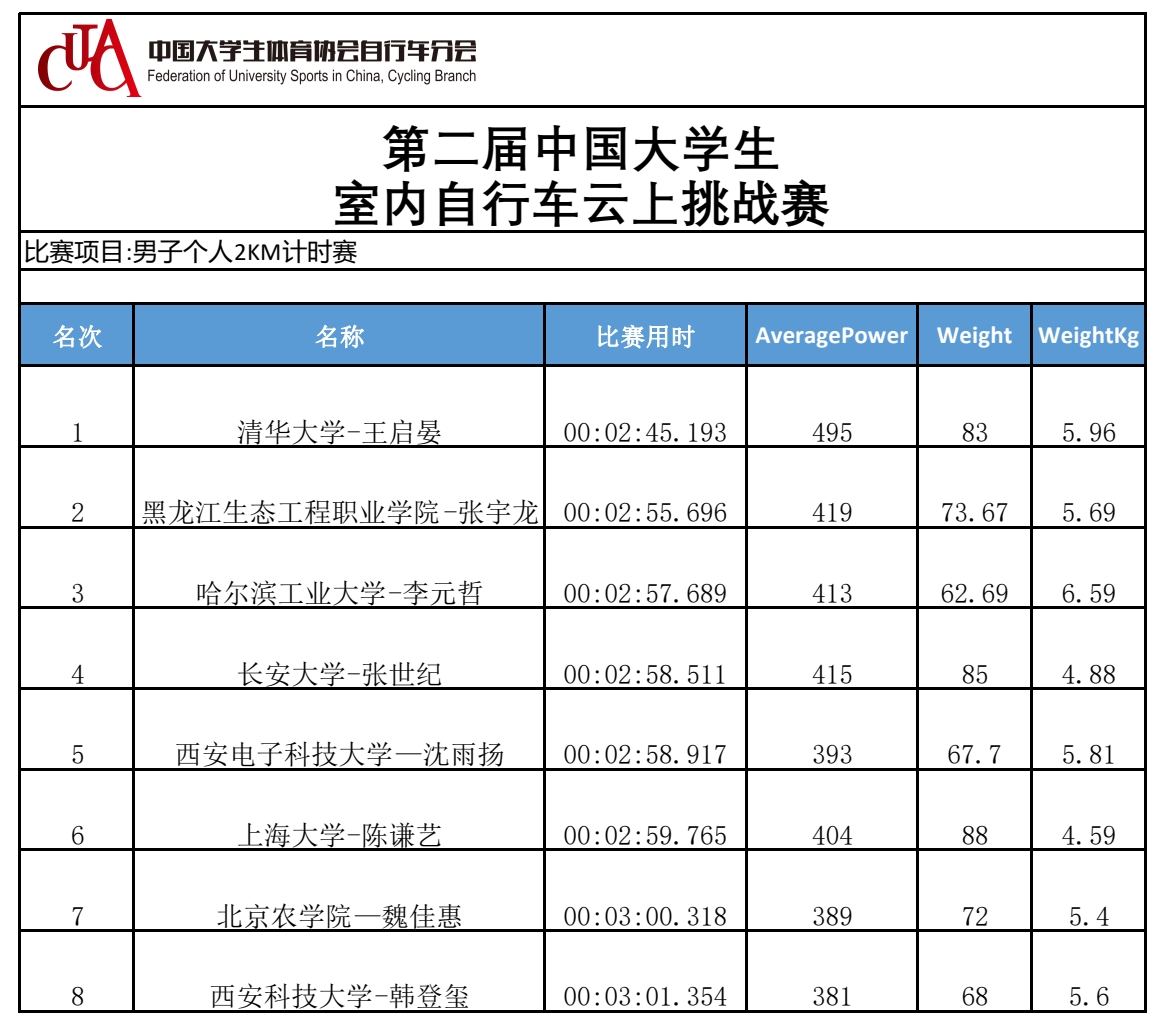Select the AveragePower column header

pyautogui.click(x=831, y=335)
